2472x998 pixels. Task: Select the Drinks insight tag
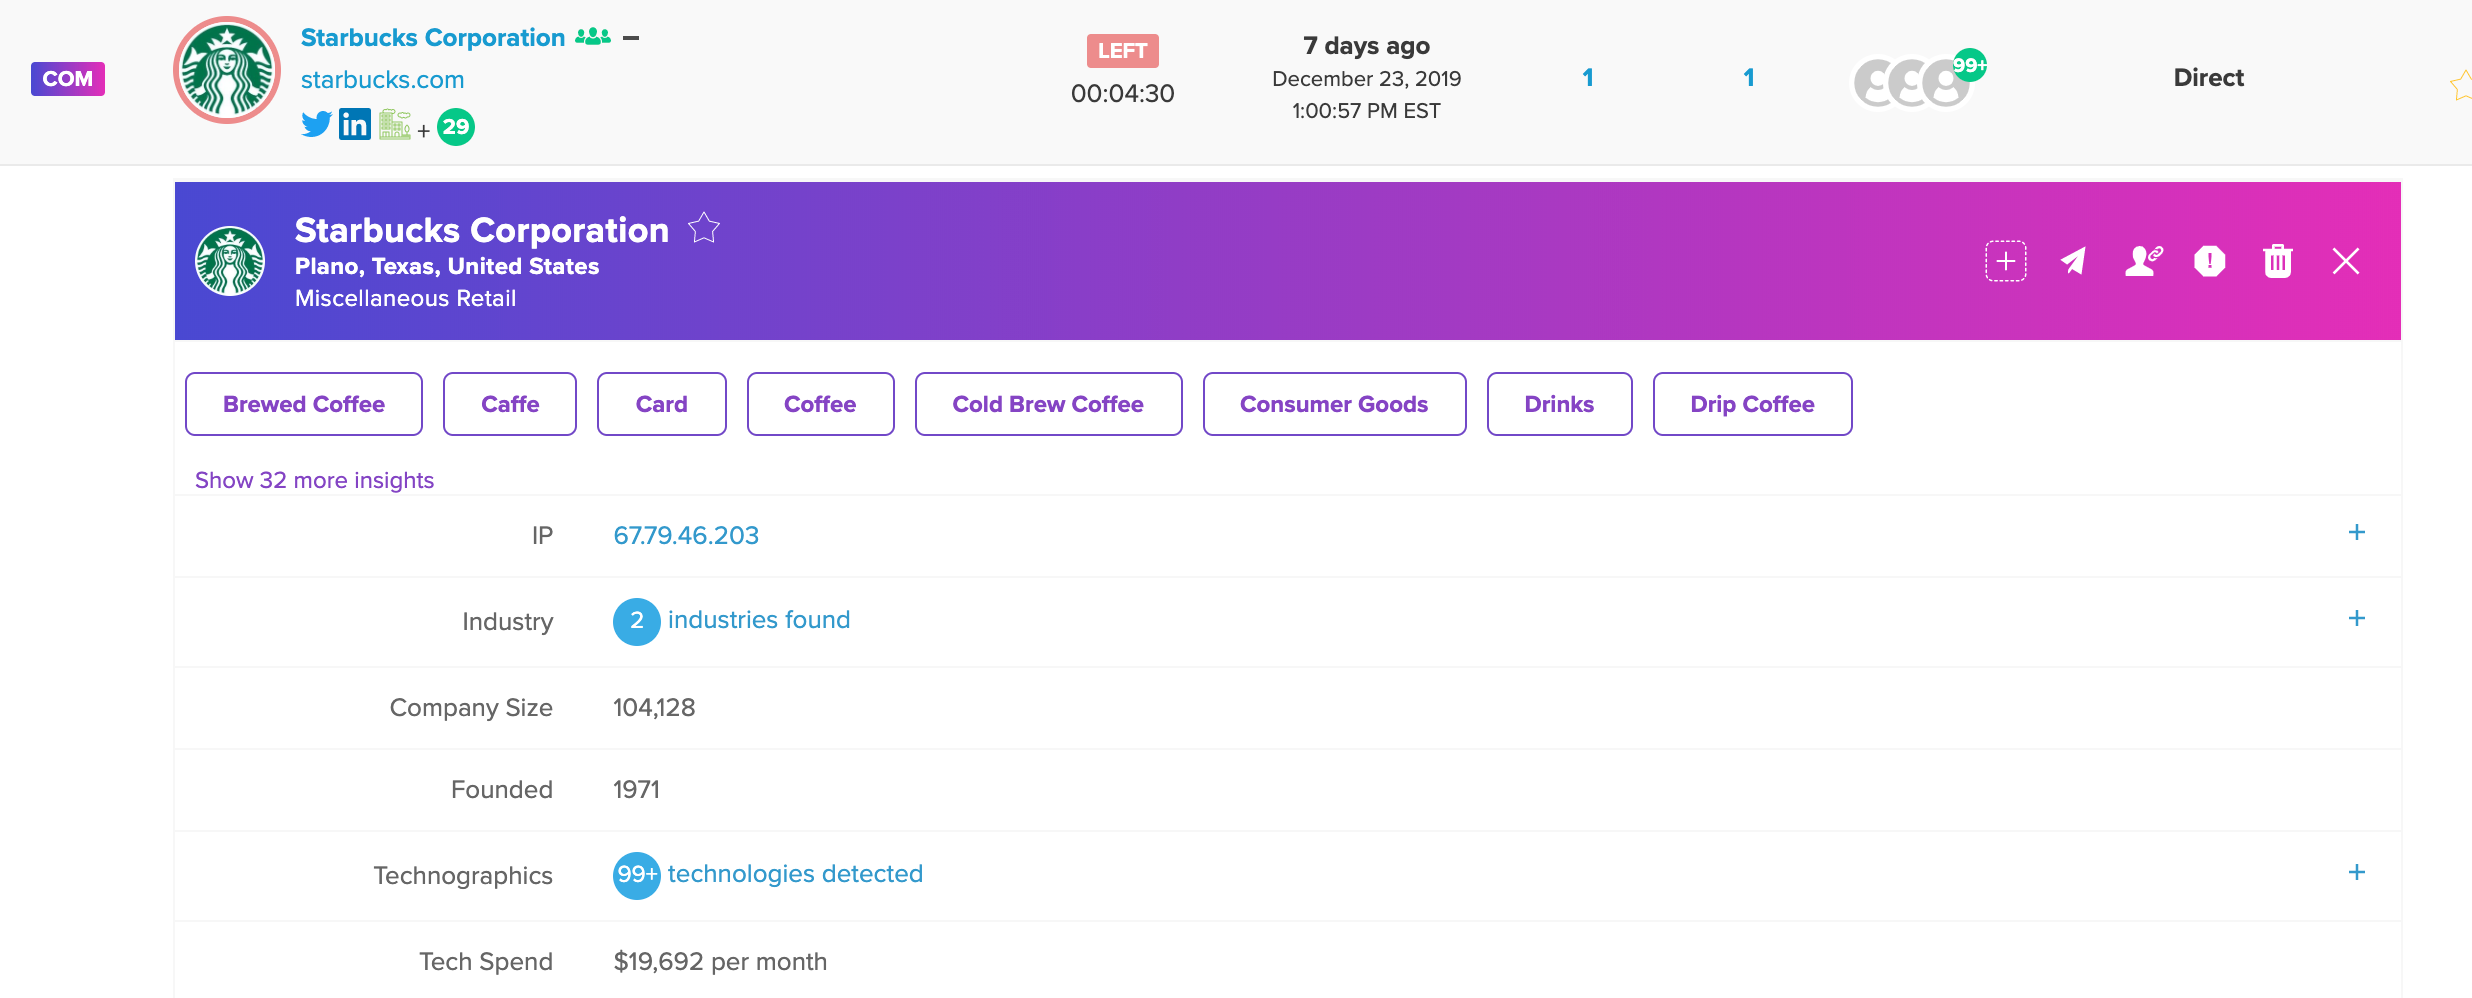click(1559, 404)
